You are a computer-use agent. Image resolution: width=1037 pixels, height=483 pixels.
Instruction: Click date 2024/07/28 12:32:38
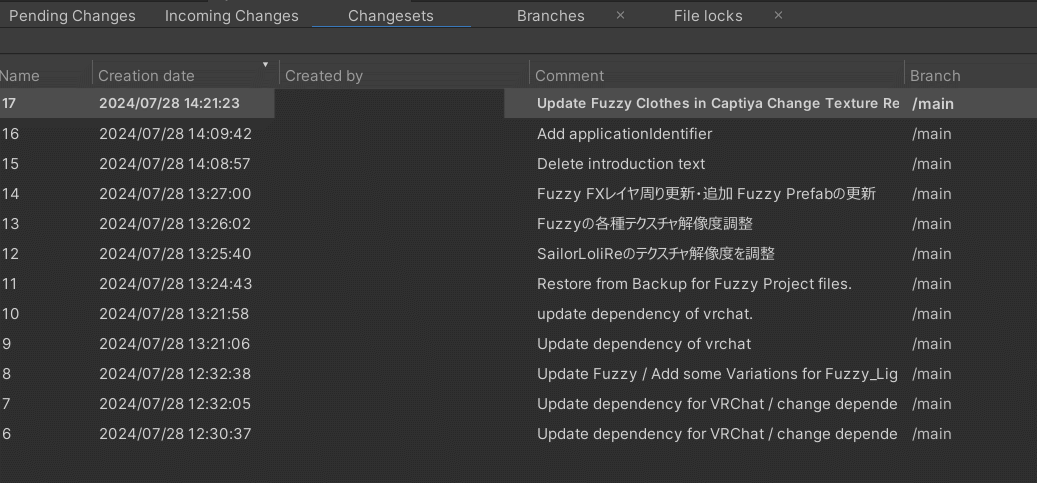[x=175, y=374]
